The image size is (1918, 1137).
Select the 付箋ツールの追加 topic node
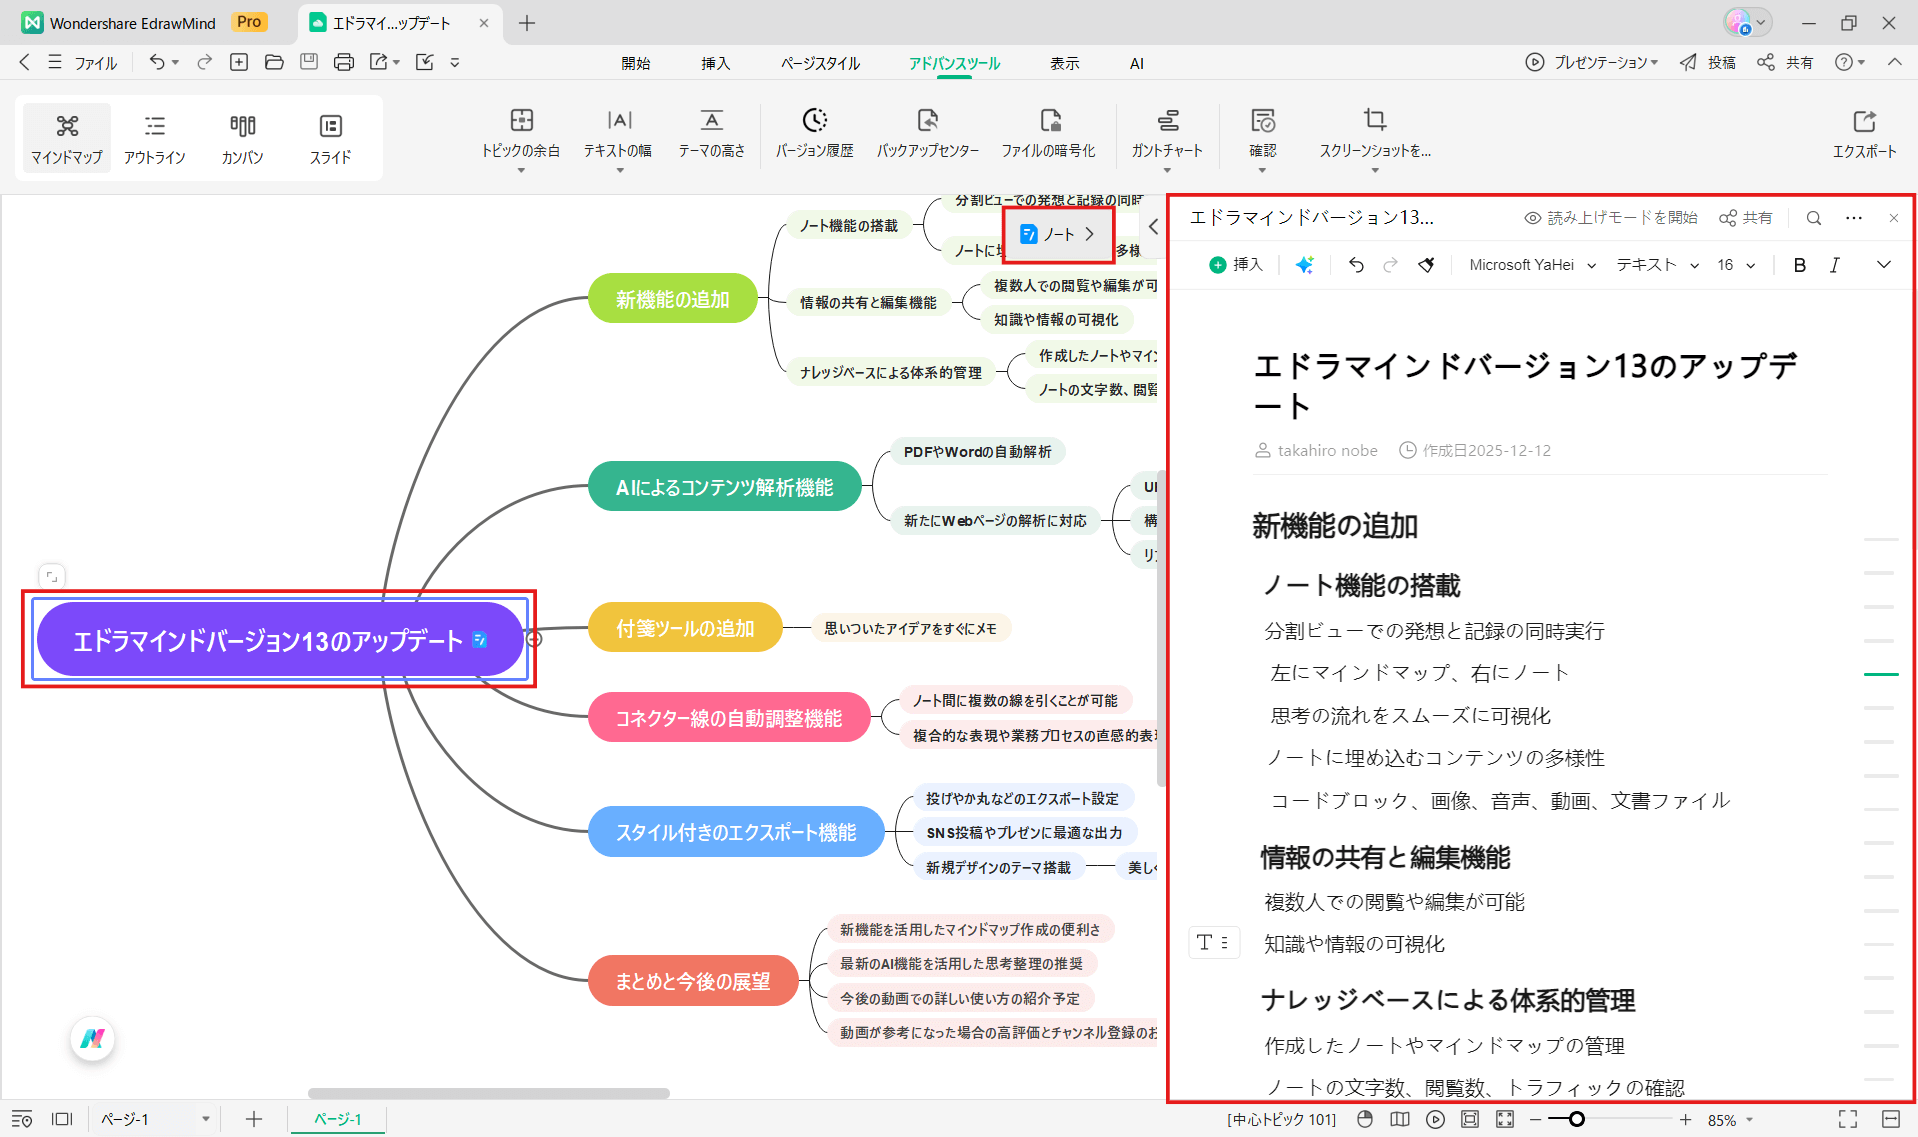[x=685, y=628]
